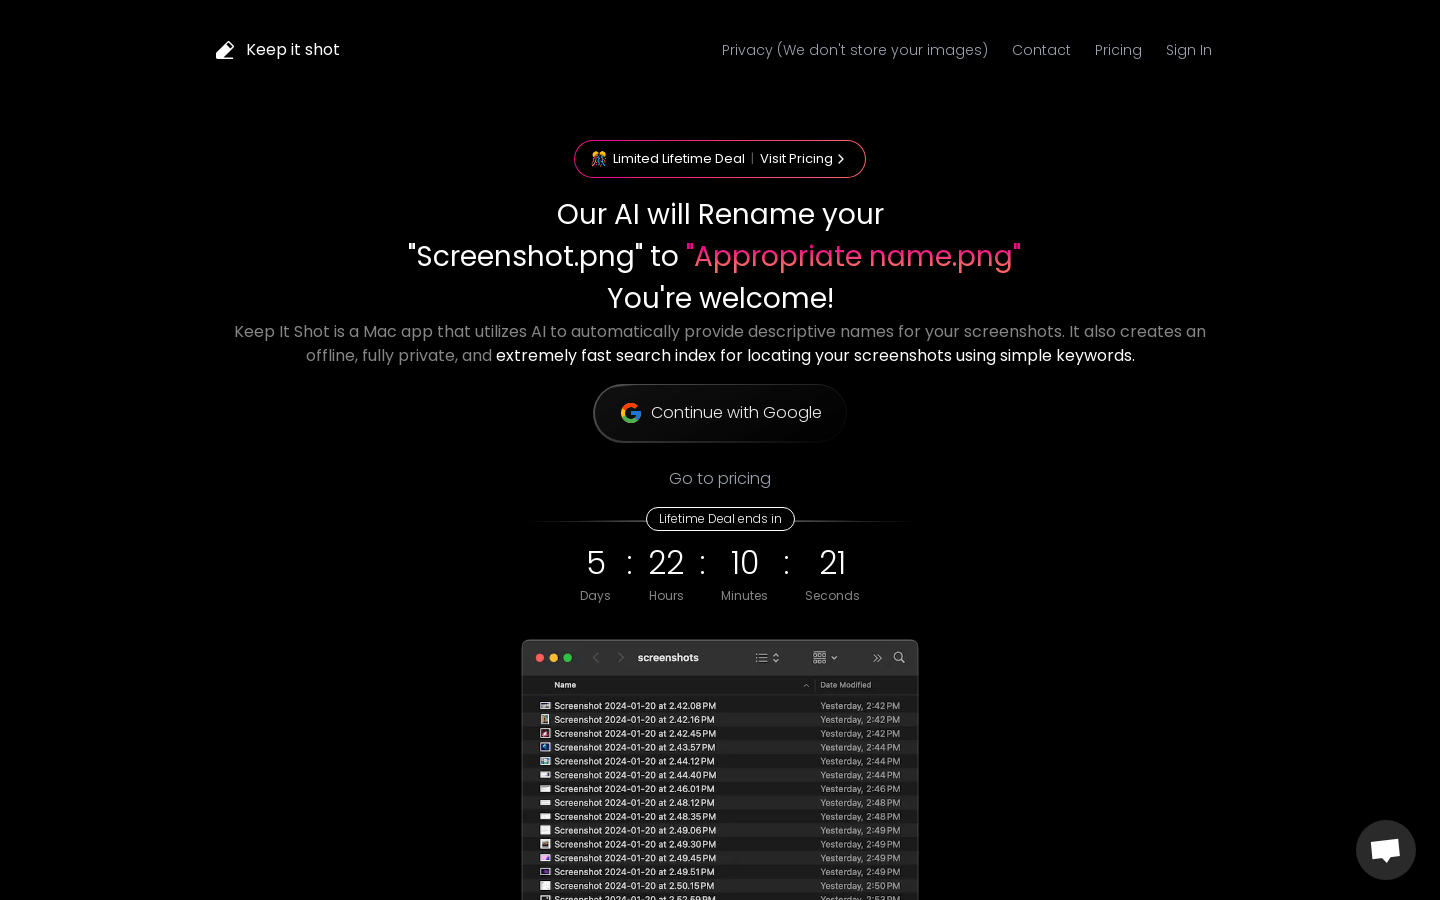The width and height of the screenshot is (1440, 900).
Task: Click the thumbnail icon of Screenshot 2.43.57 PM
Action: [545, 747]
